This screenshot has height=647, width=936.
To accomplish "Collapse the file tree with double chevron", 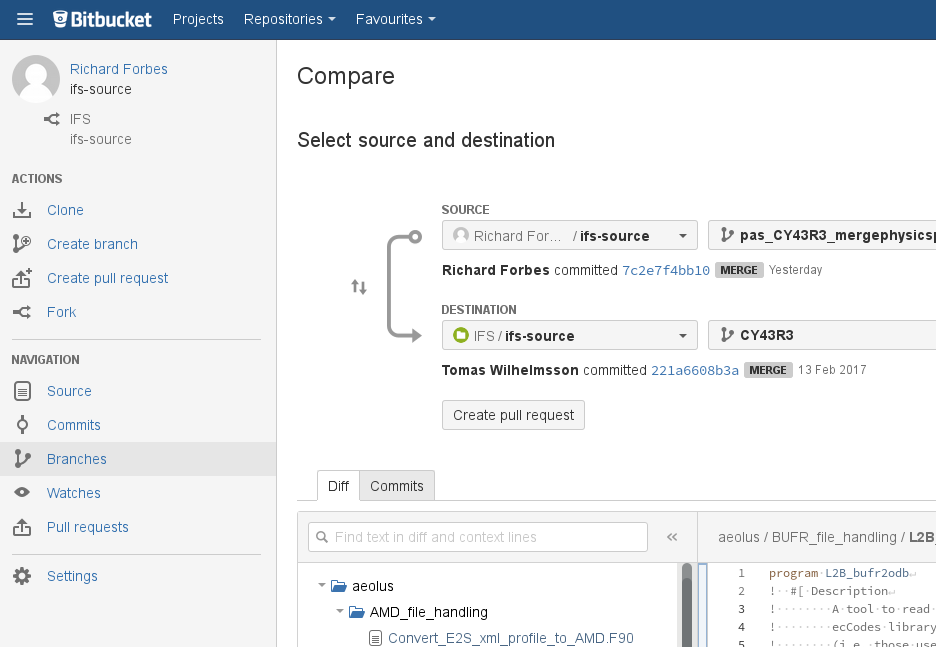I will pyautogui.click(x=672, y=537).
